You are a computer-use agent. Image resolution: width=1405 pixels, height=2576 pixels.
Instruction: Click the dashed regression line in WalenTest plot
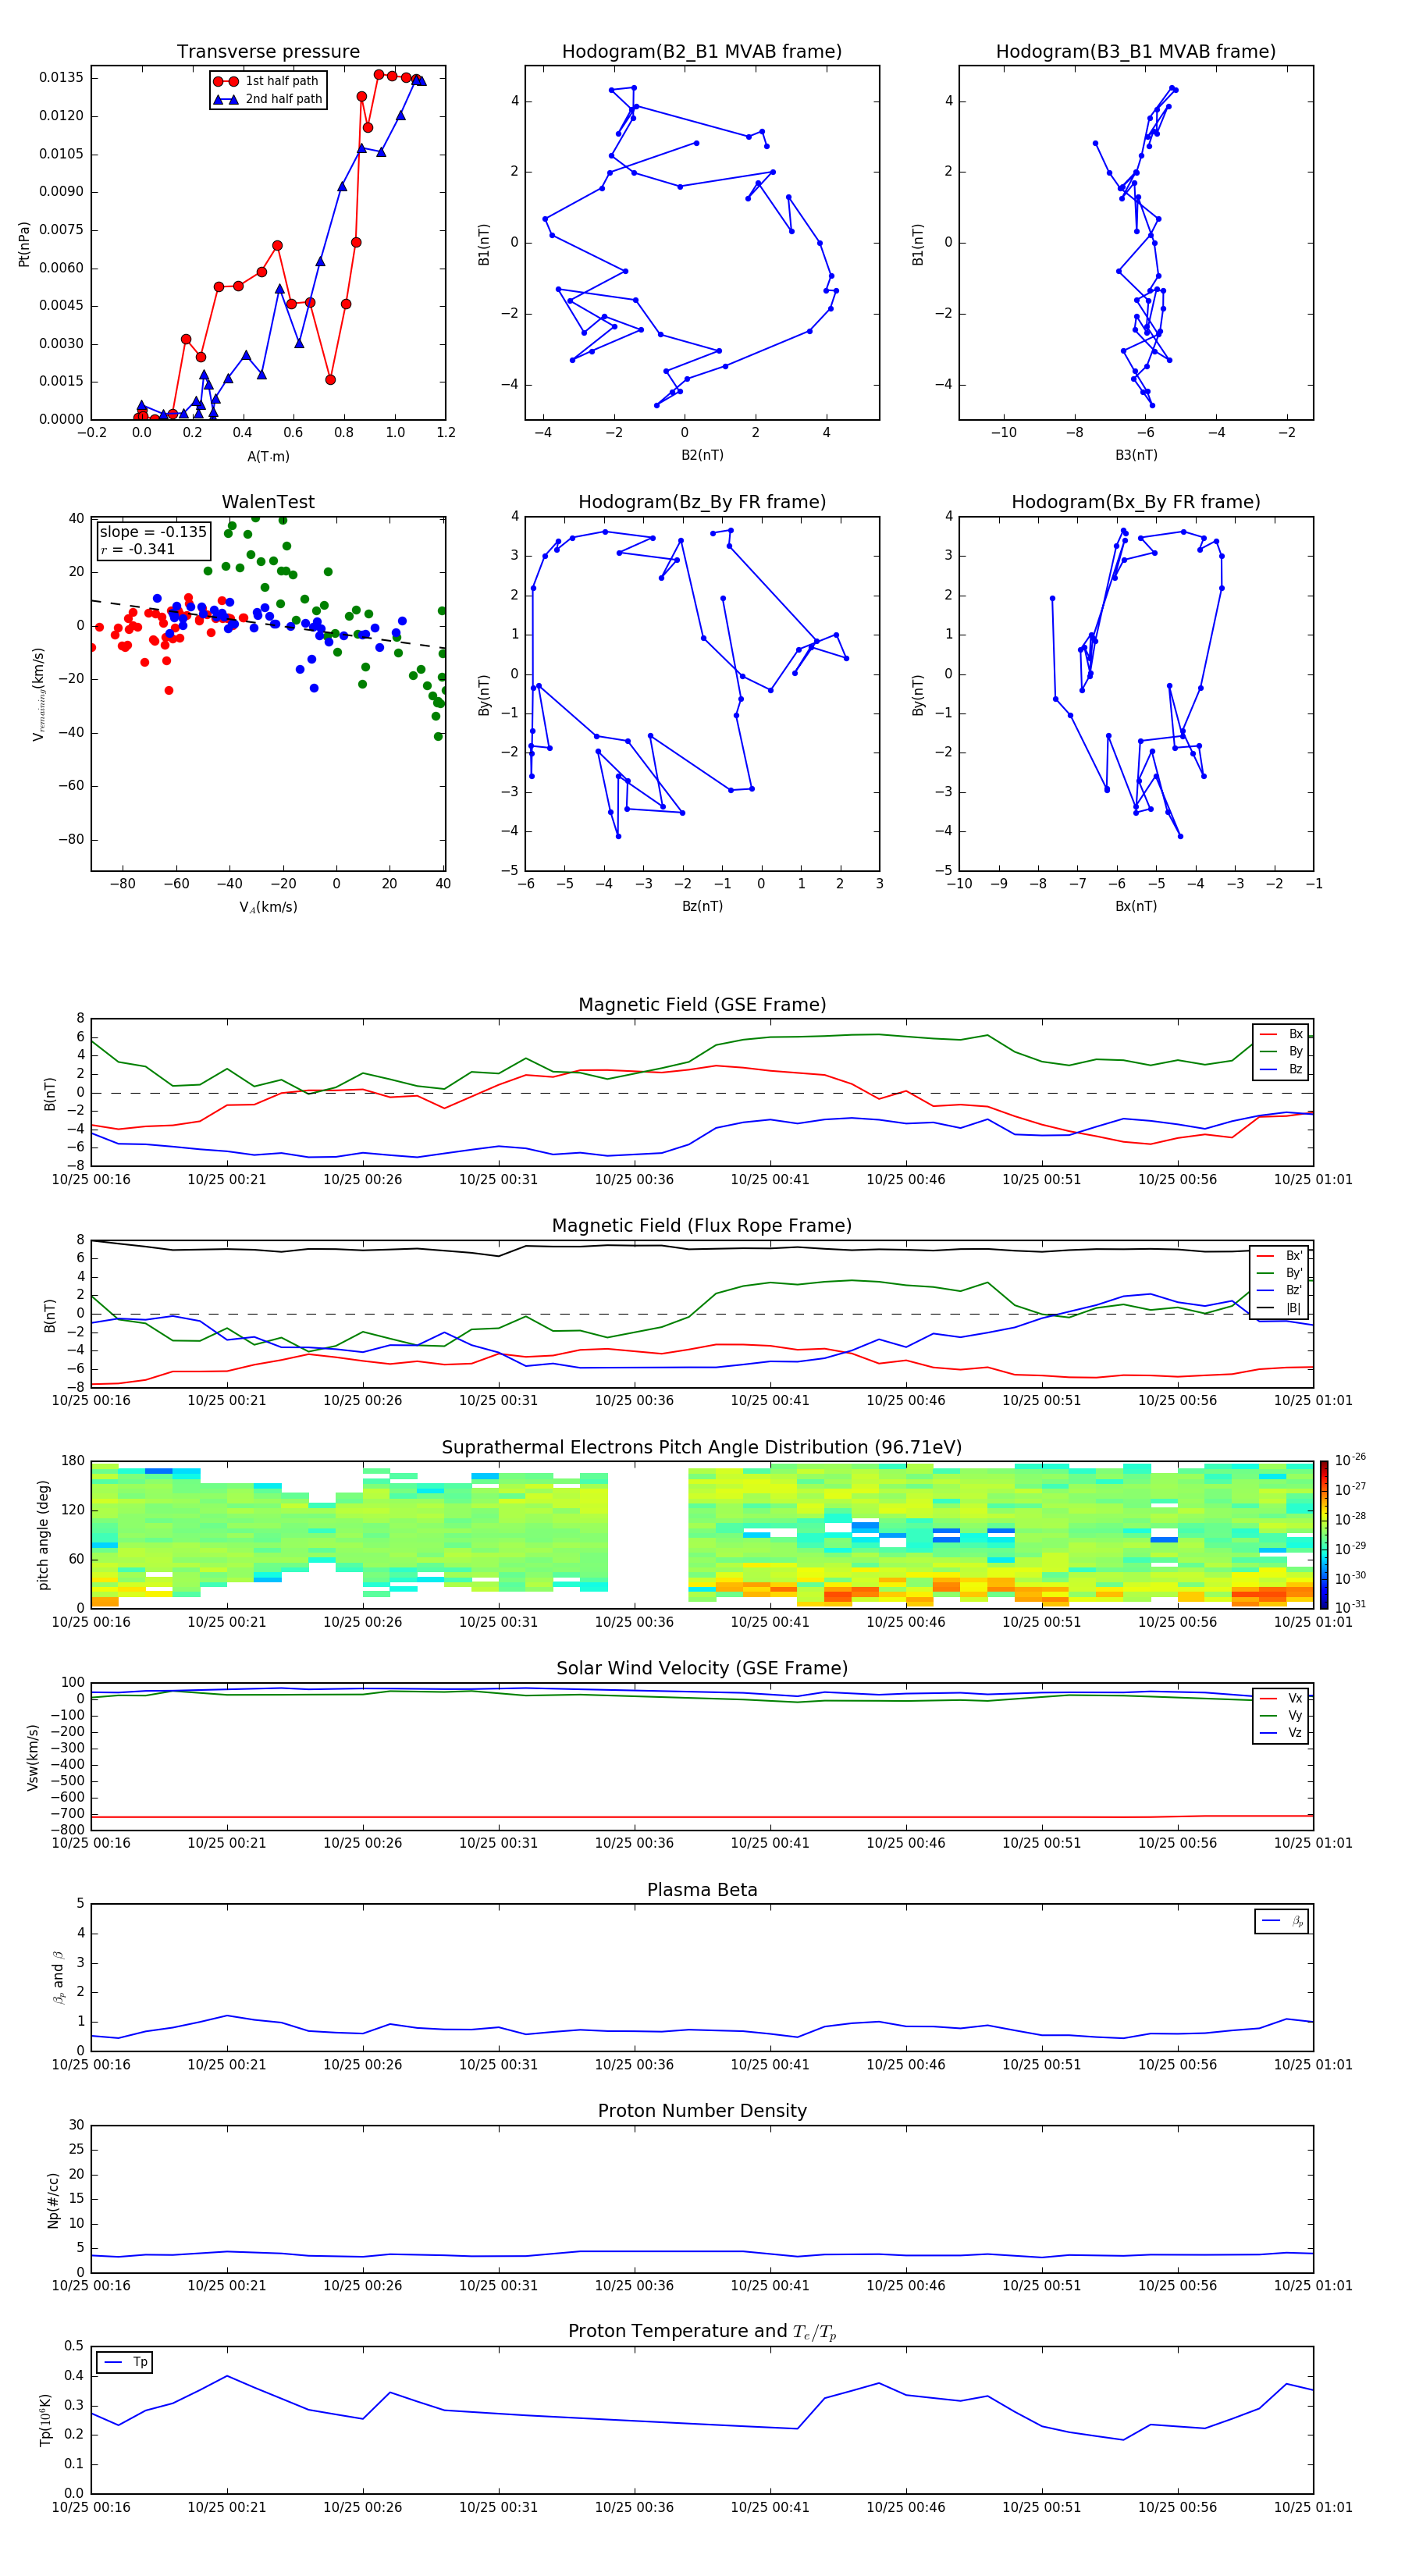(268, 624)
